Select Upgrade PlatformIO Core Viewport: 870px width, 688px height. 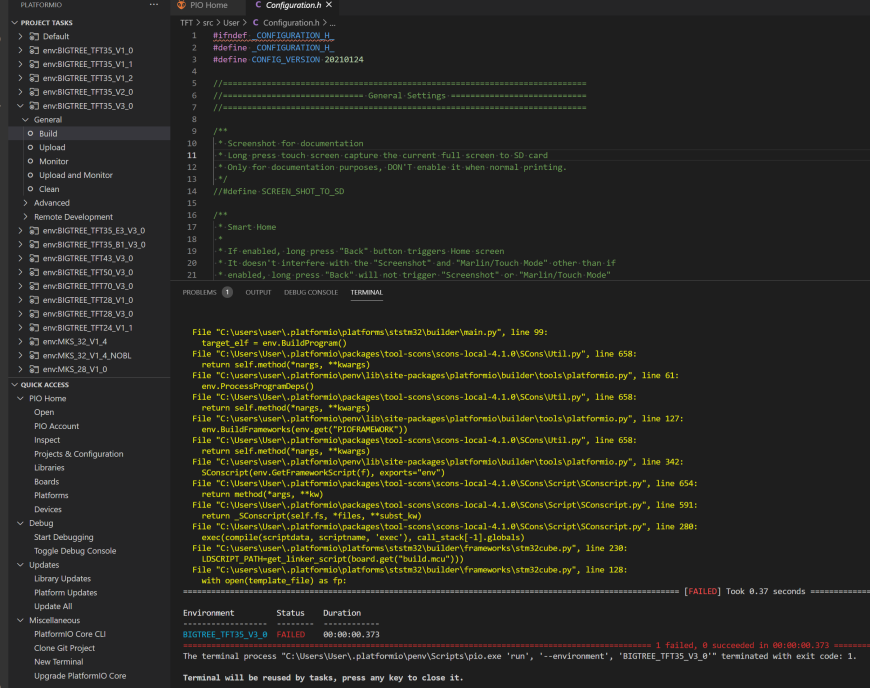(x=80, y=676)
